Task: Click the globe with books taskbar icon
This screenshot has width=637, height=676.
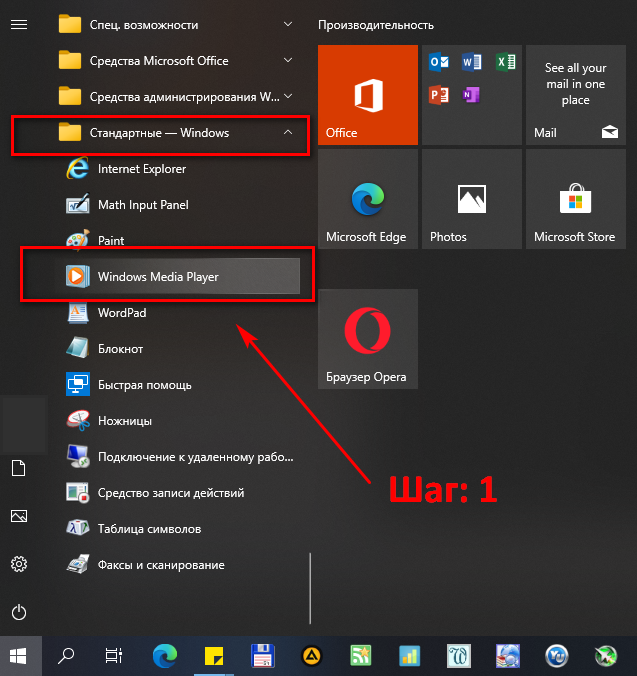Action: [x=508, y=656]
